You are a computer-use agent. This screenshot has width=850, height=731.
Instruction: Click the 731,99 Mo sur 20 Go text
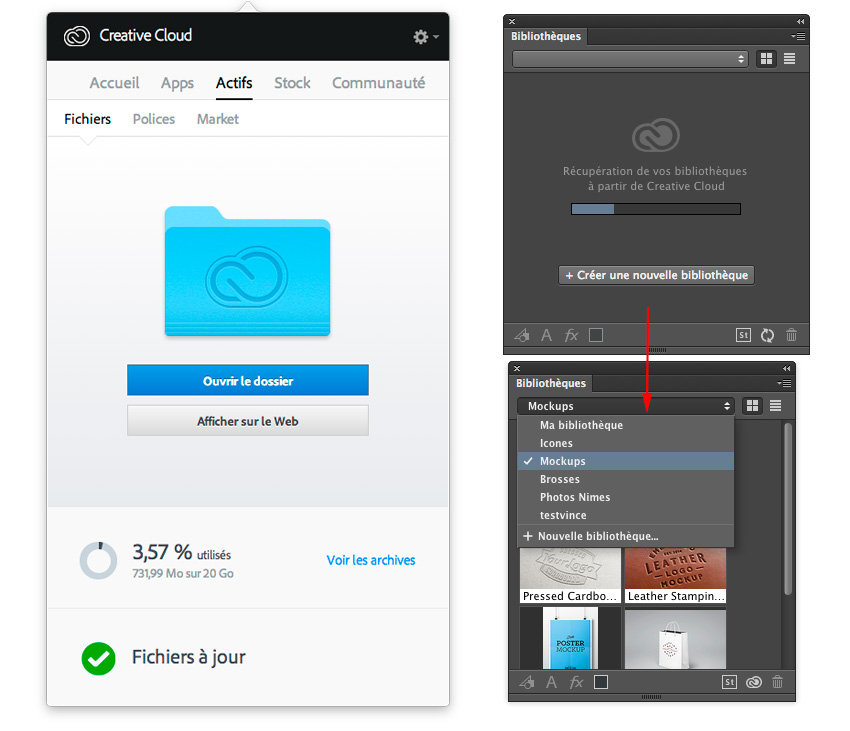[183, 574]
